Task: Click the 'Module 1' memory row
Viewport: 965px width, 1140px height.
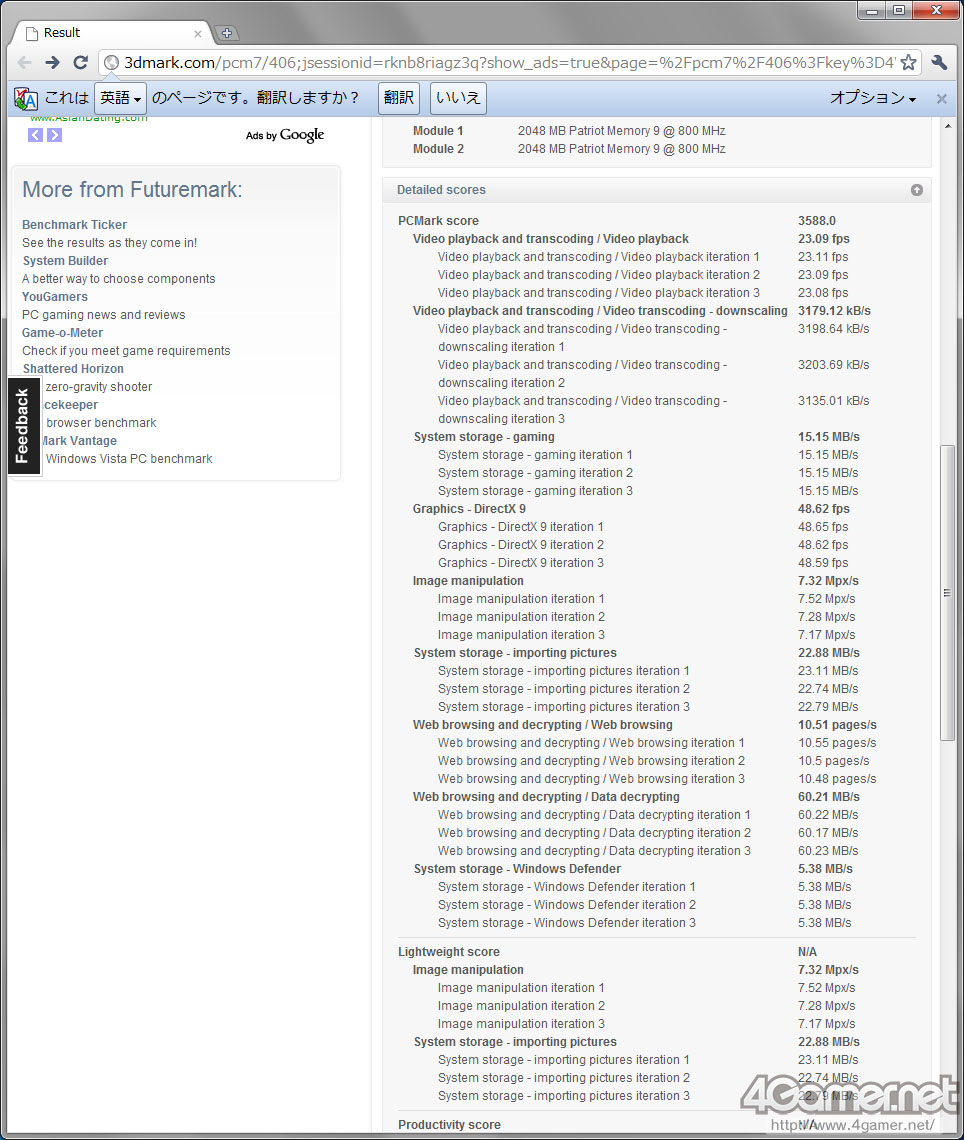Action: click(x=569, y=131)
